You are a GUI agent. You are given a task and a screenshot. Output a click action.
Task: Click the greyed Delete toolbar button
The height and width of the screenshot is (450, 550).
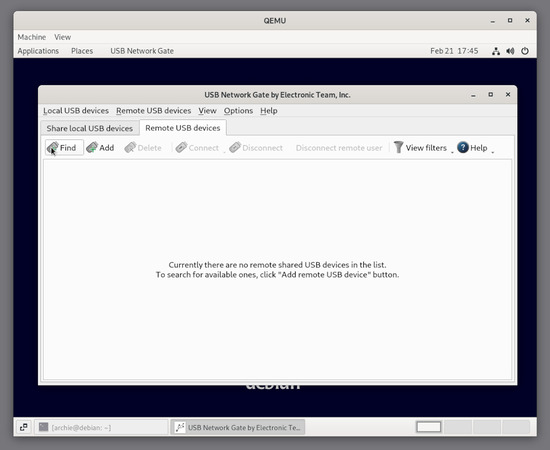tap(143, 148)
